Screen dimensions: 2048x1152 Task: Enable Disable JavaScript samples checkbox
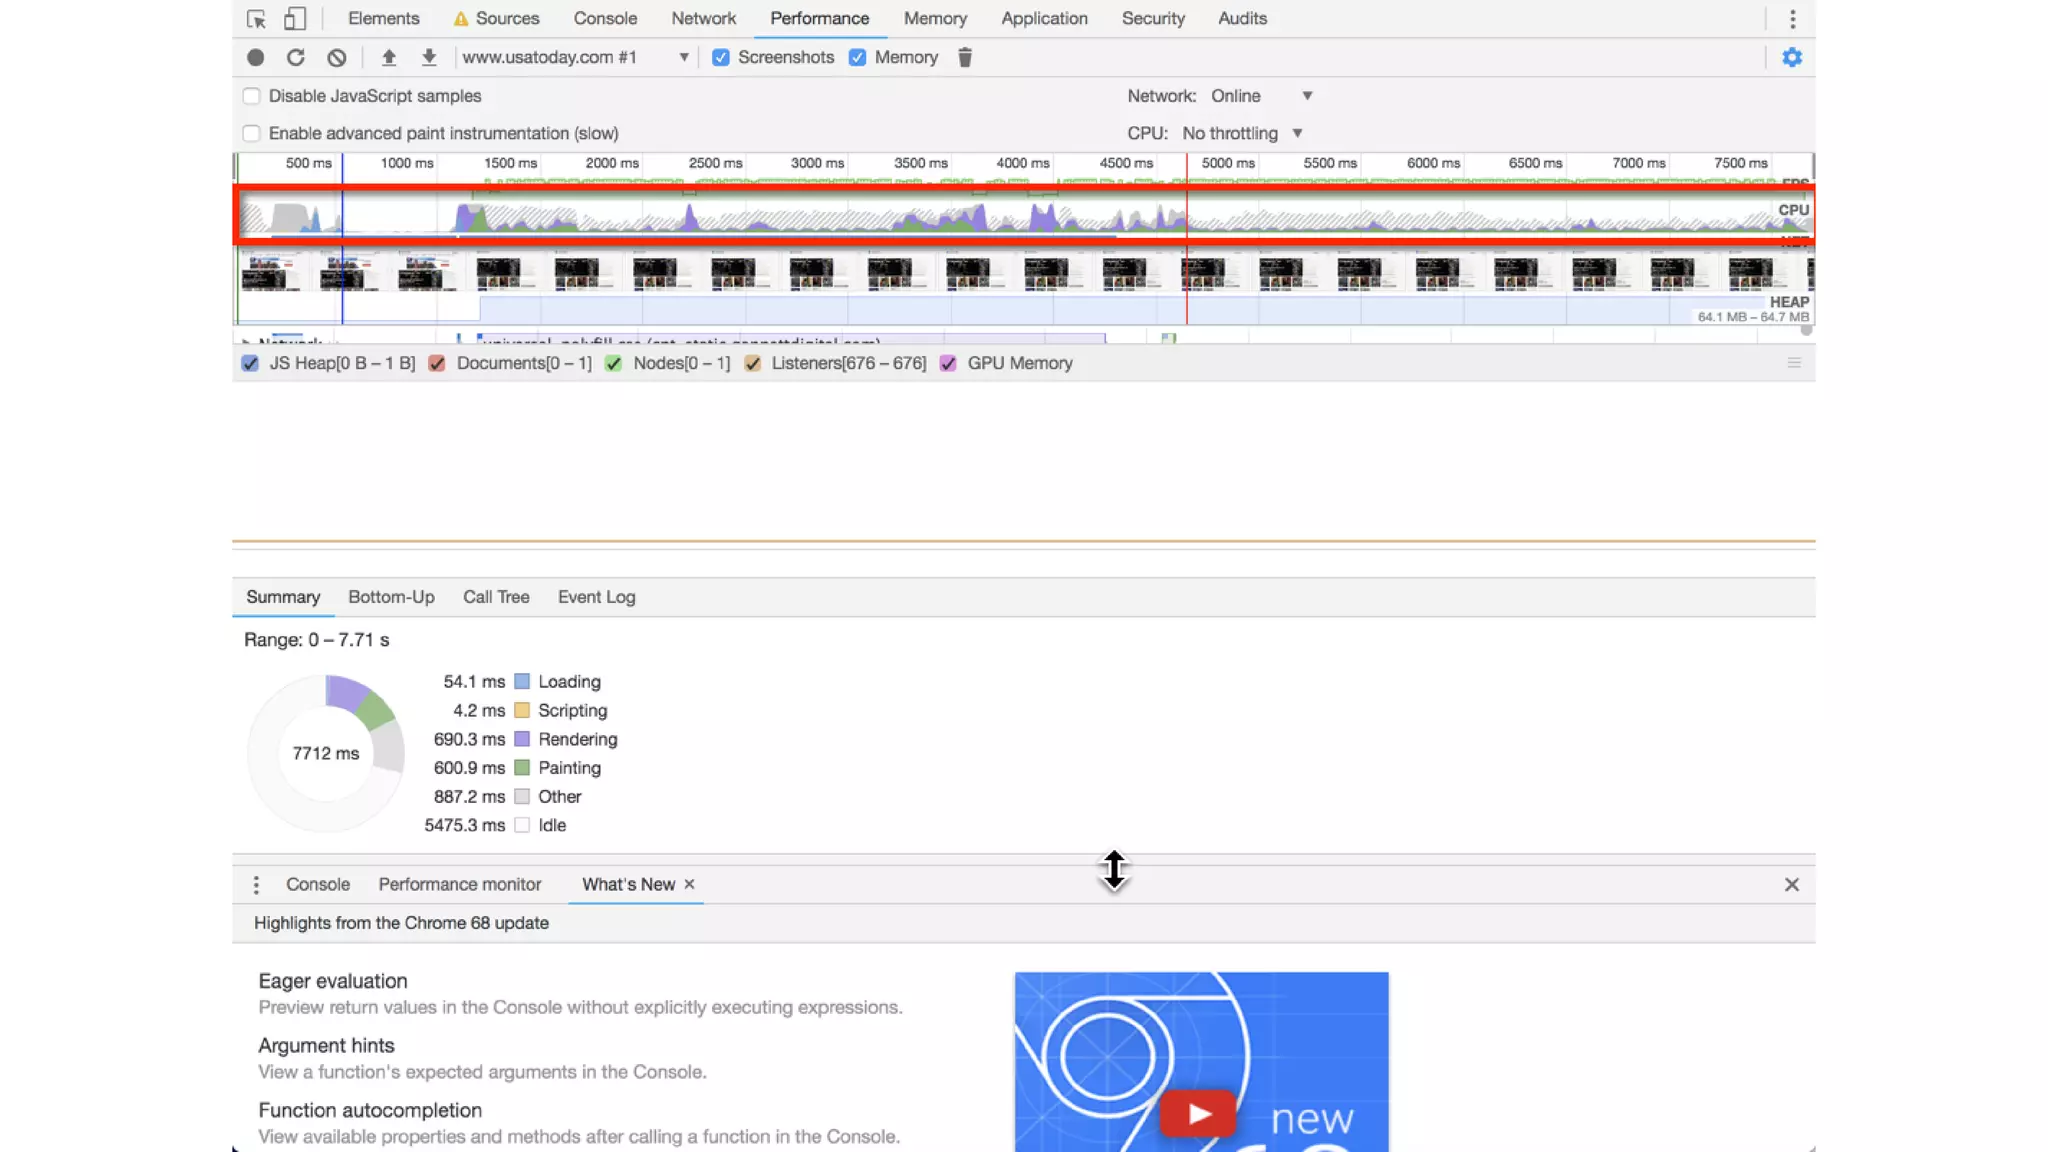[x=252, y=96]
